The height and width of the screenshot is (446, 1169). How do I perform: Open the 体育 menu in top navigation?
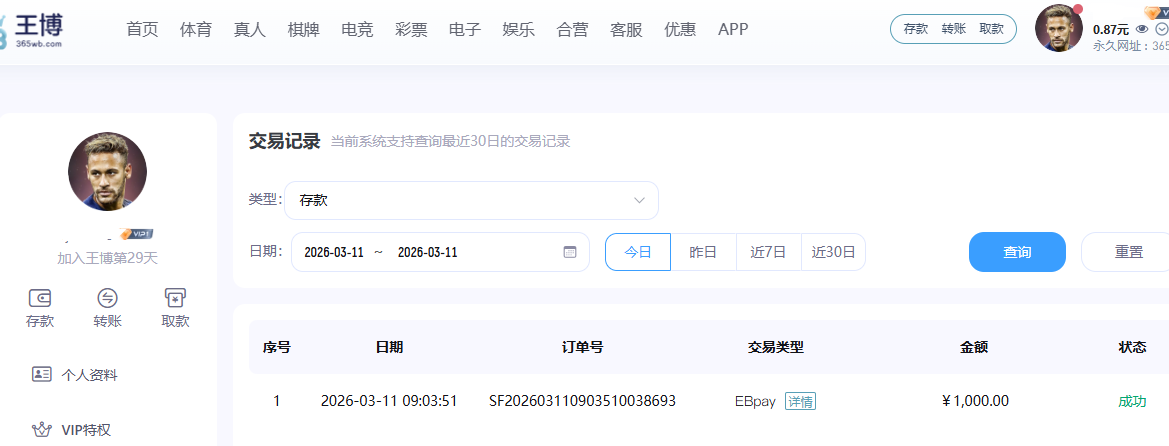(195, 29)
